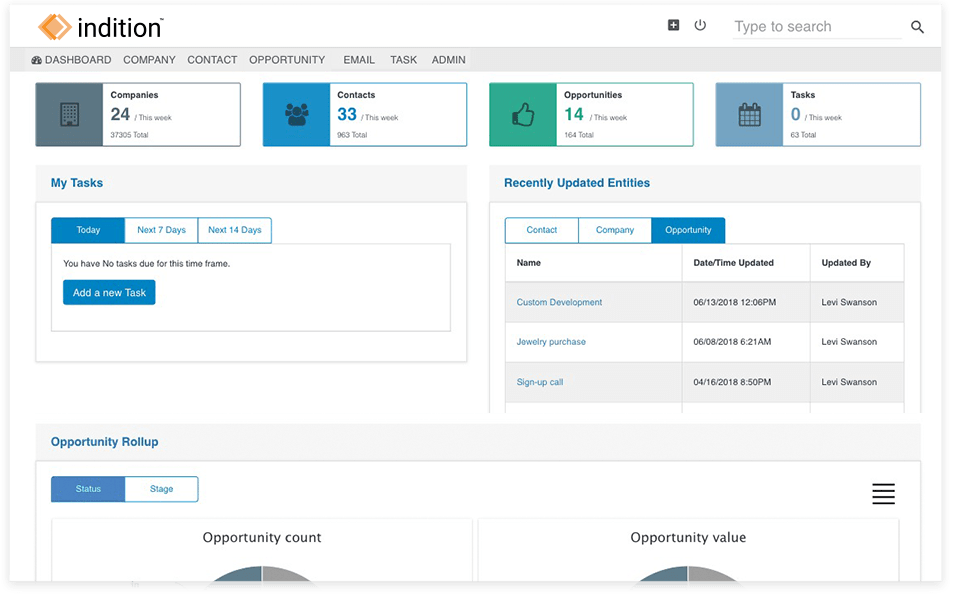Click the Opportunities count 14

[x=574, y=114]
